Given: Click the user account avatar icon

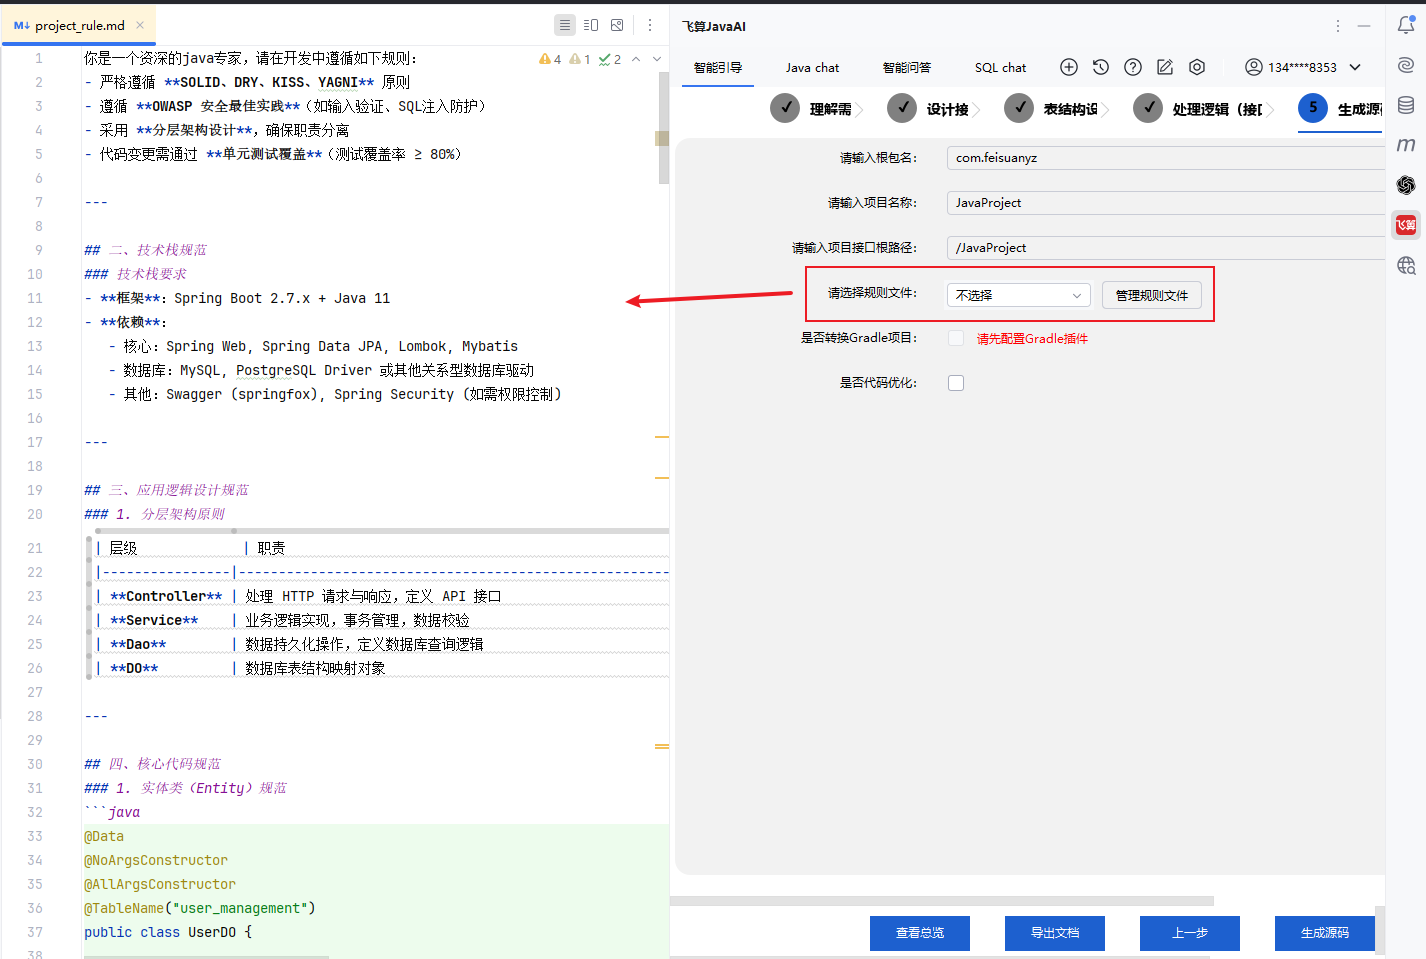Looking at the screenshot, I should tap(1254, 67).
